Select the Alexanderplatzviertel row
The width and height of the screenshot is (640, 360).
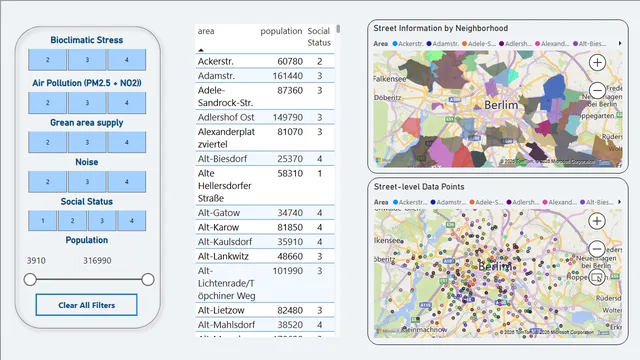click(x=265, y=138)
